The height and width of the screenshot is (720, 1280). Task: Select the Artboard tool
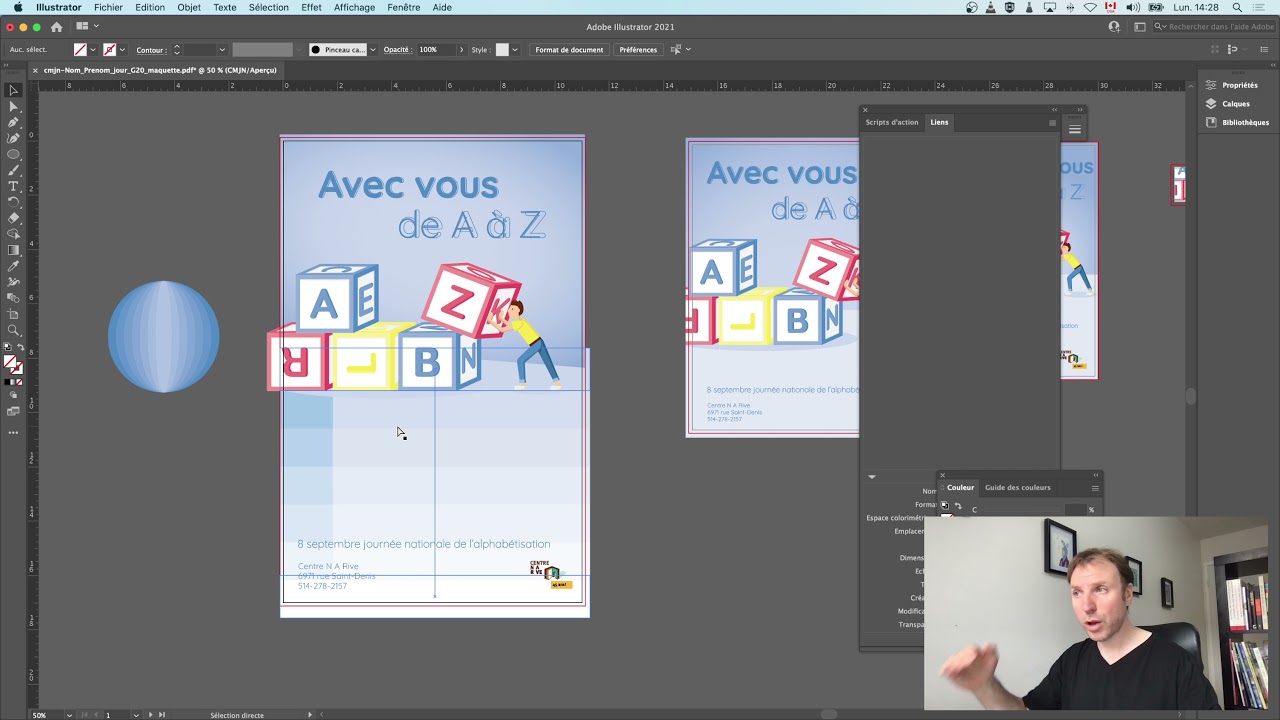click(x=13, y=314)
